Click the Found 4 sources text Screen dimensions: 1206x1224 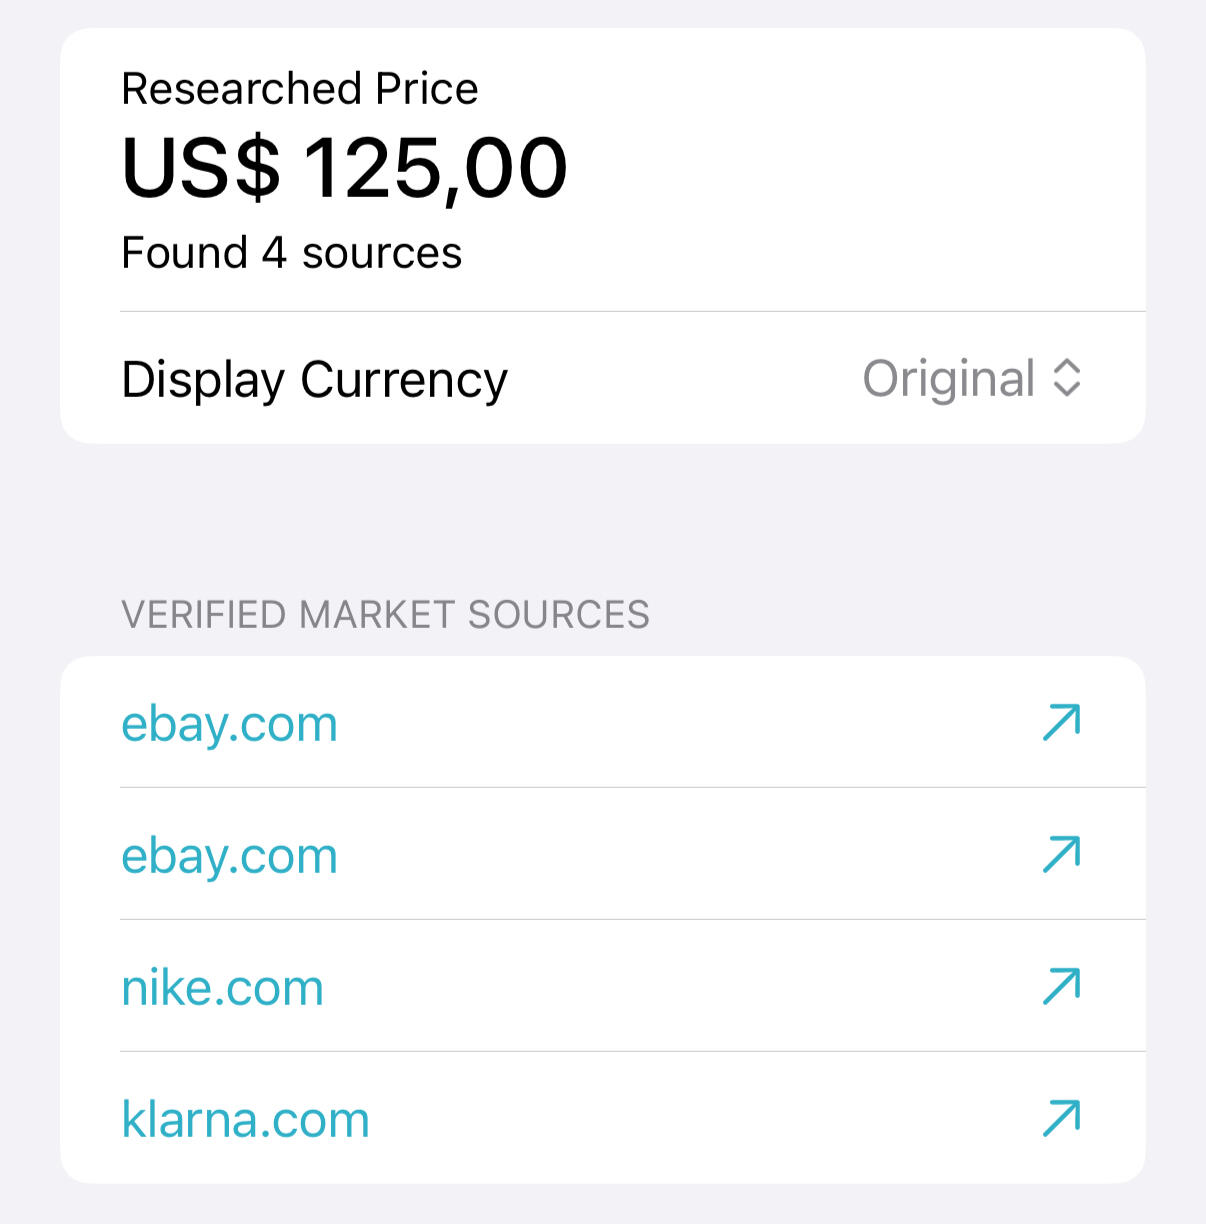pyautogui.click(x=291, y=253)
